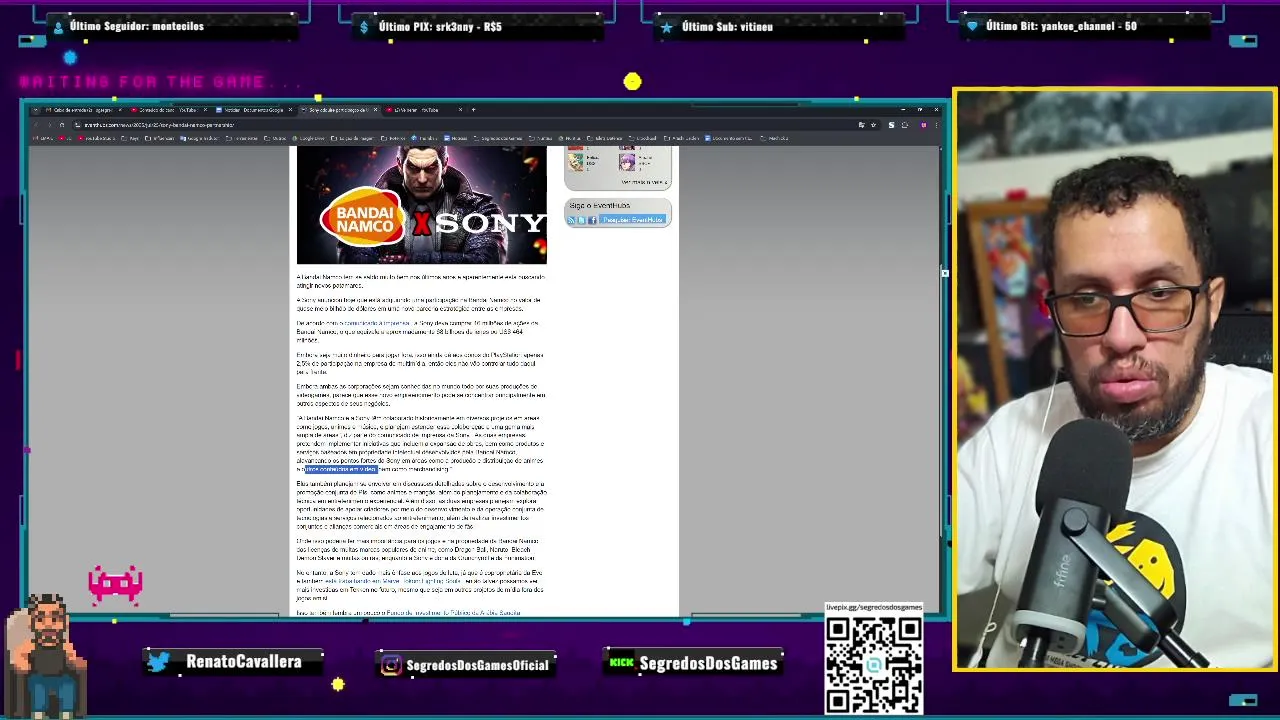Open a new browser tab
1280x720 pixels.
(x=474, y=110)
